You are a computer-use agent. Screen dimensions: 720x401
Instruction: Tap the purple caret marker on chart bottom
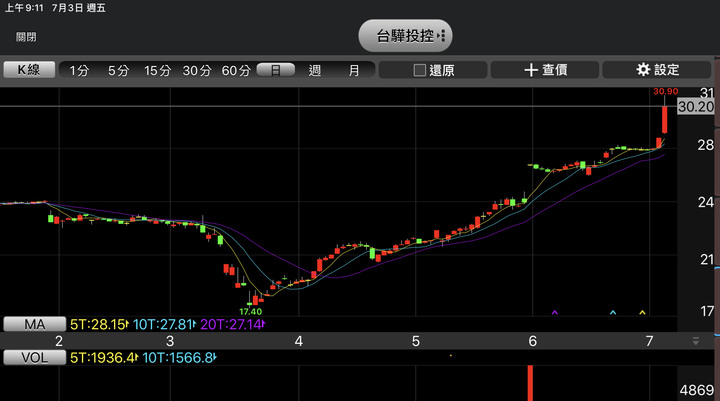pyautogui.click(x=555, y=313)
